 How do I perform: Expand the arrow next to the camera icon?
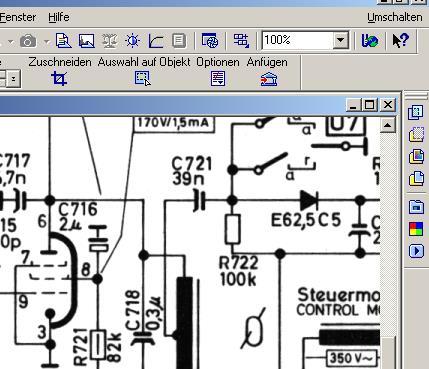(x=46, y=42)
